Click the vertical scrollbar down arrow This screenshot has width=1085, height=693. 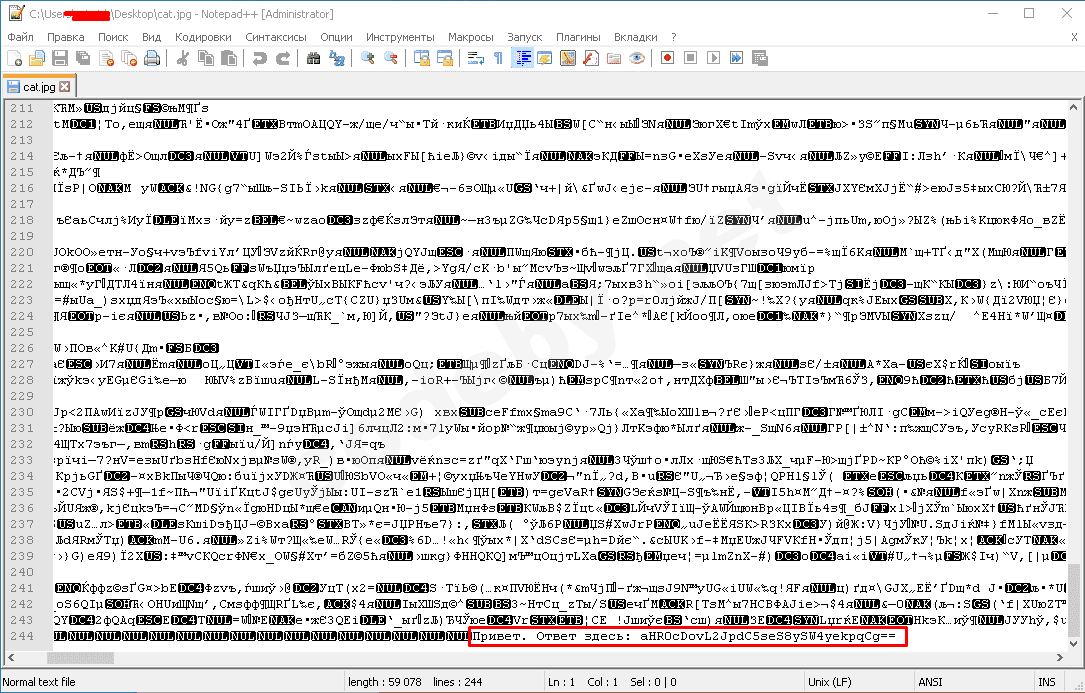point(1073,643)
